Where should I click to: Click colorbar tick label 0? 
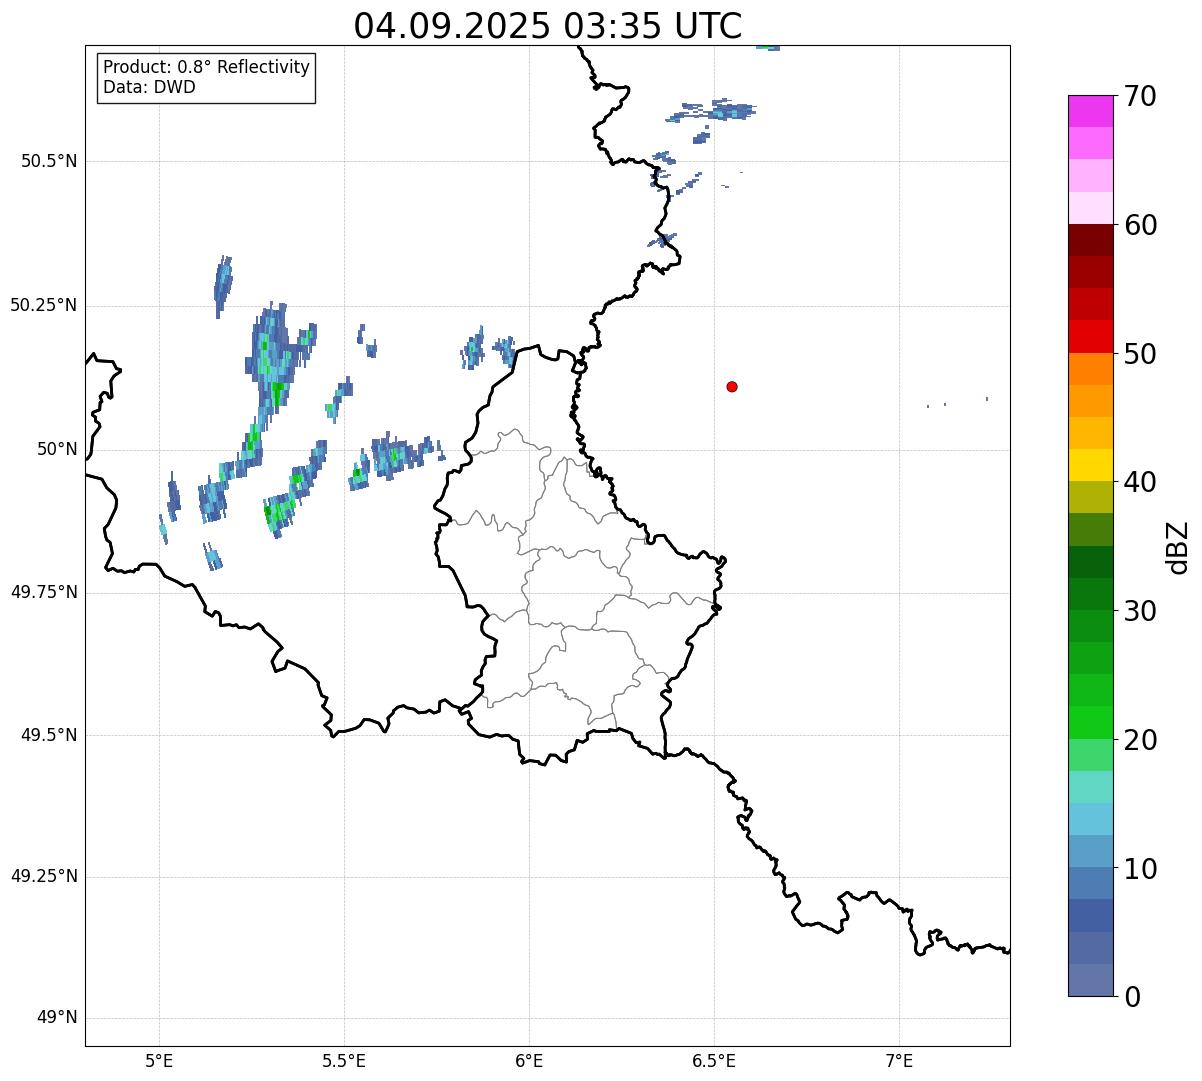click(x=1133, y=997)
